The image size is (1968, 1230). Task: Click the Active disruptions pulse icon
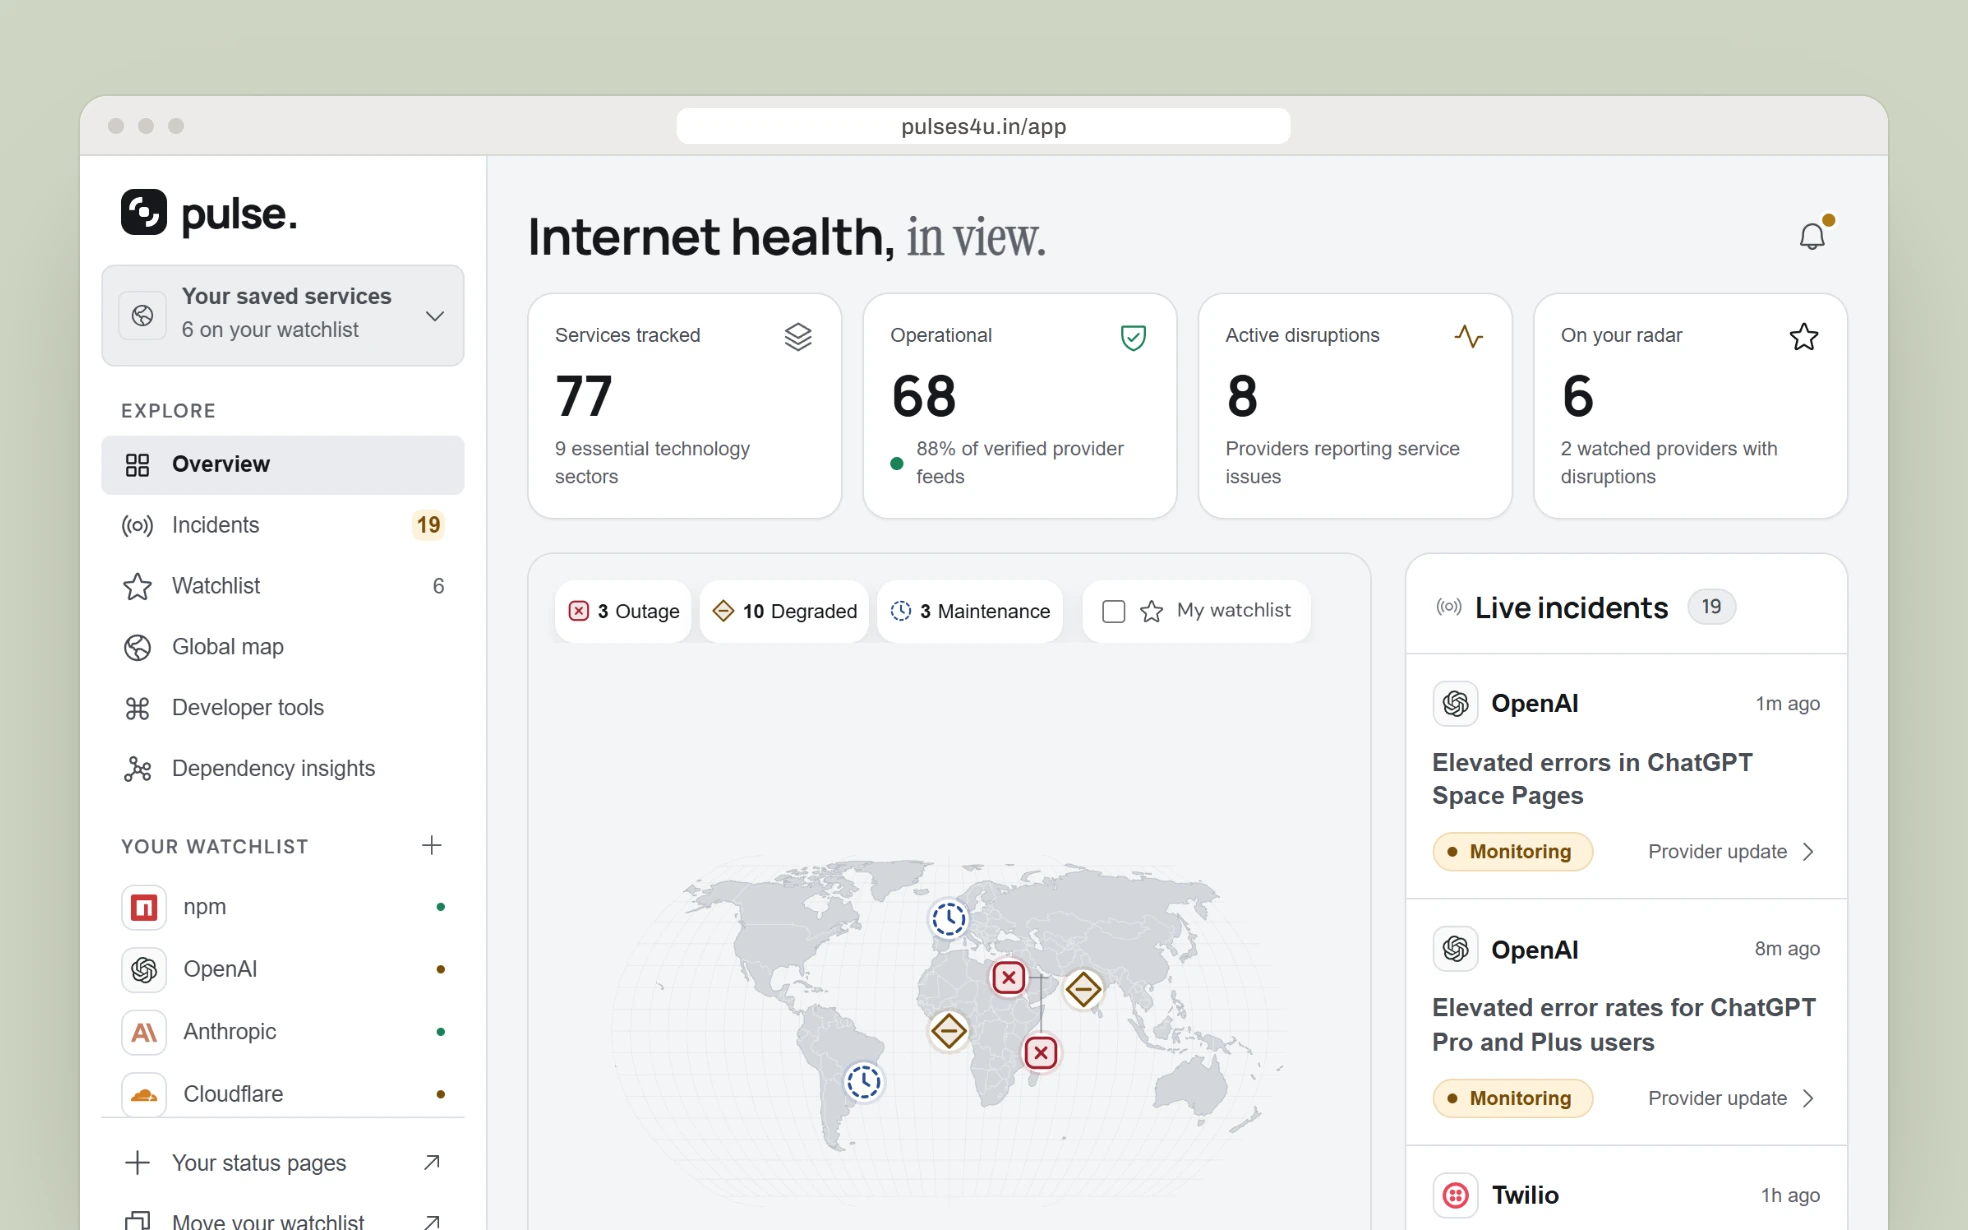1468,337
